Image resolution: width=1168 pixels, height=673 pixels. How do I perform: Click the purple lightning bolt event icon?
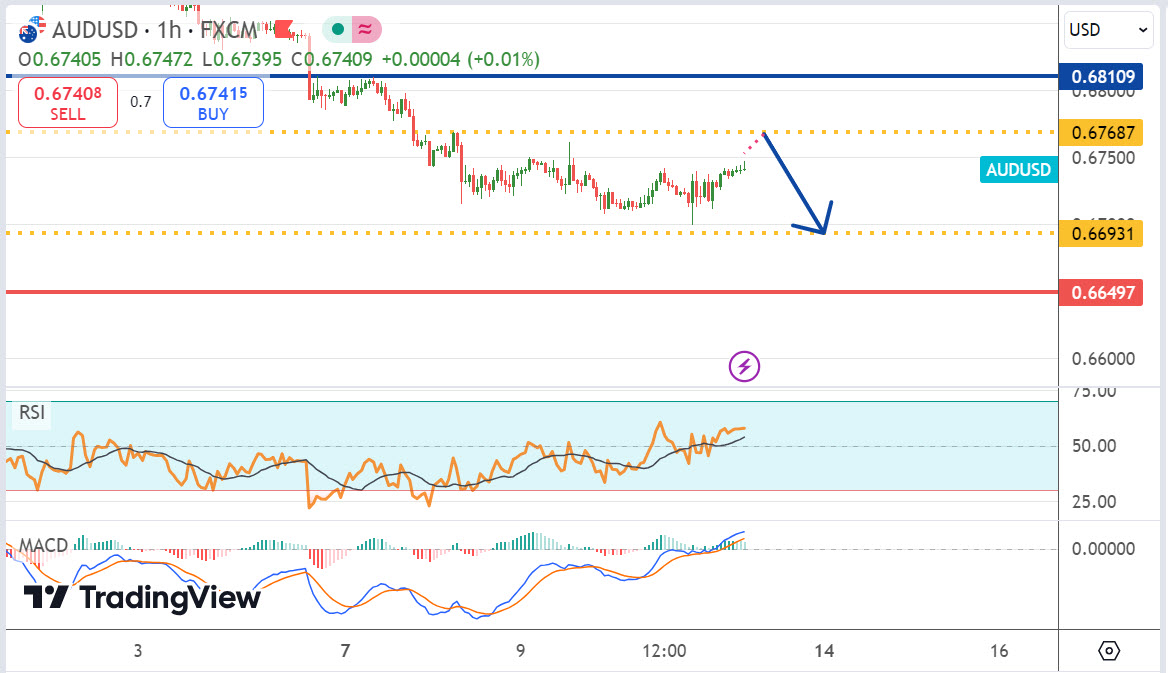coord(744,367)
